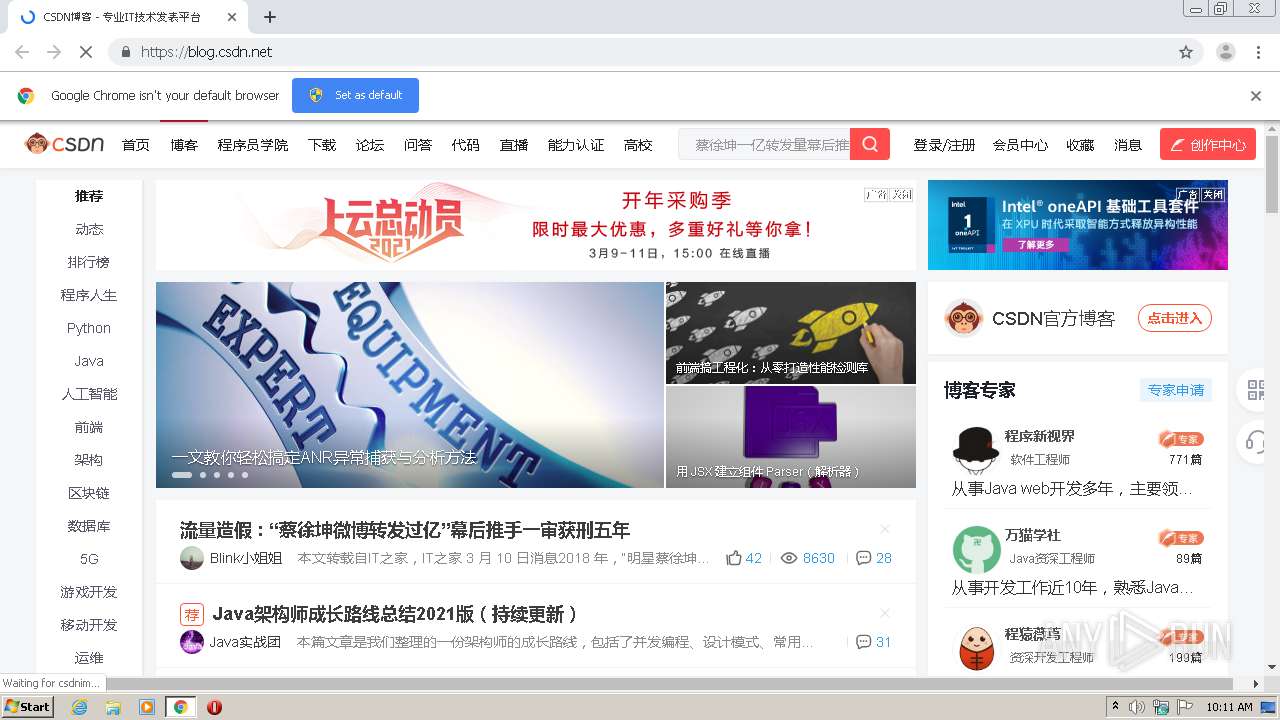Show hidden system tray icons

pos(1116,707)
